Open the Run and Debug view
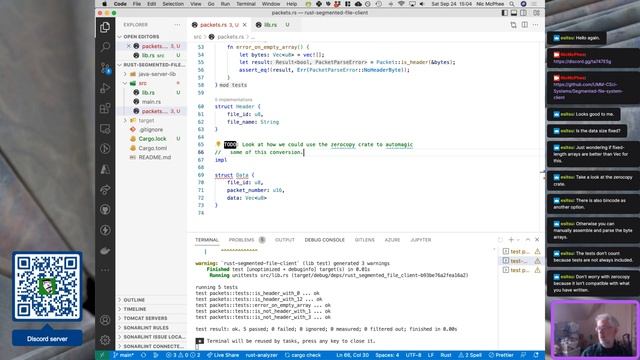 pyautogui.click(x=105, y=88)
